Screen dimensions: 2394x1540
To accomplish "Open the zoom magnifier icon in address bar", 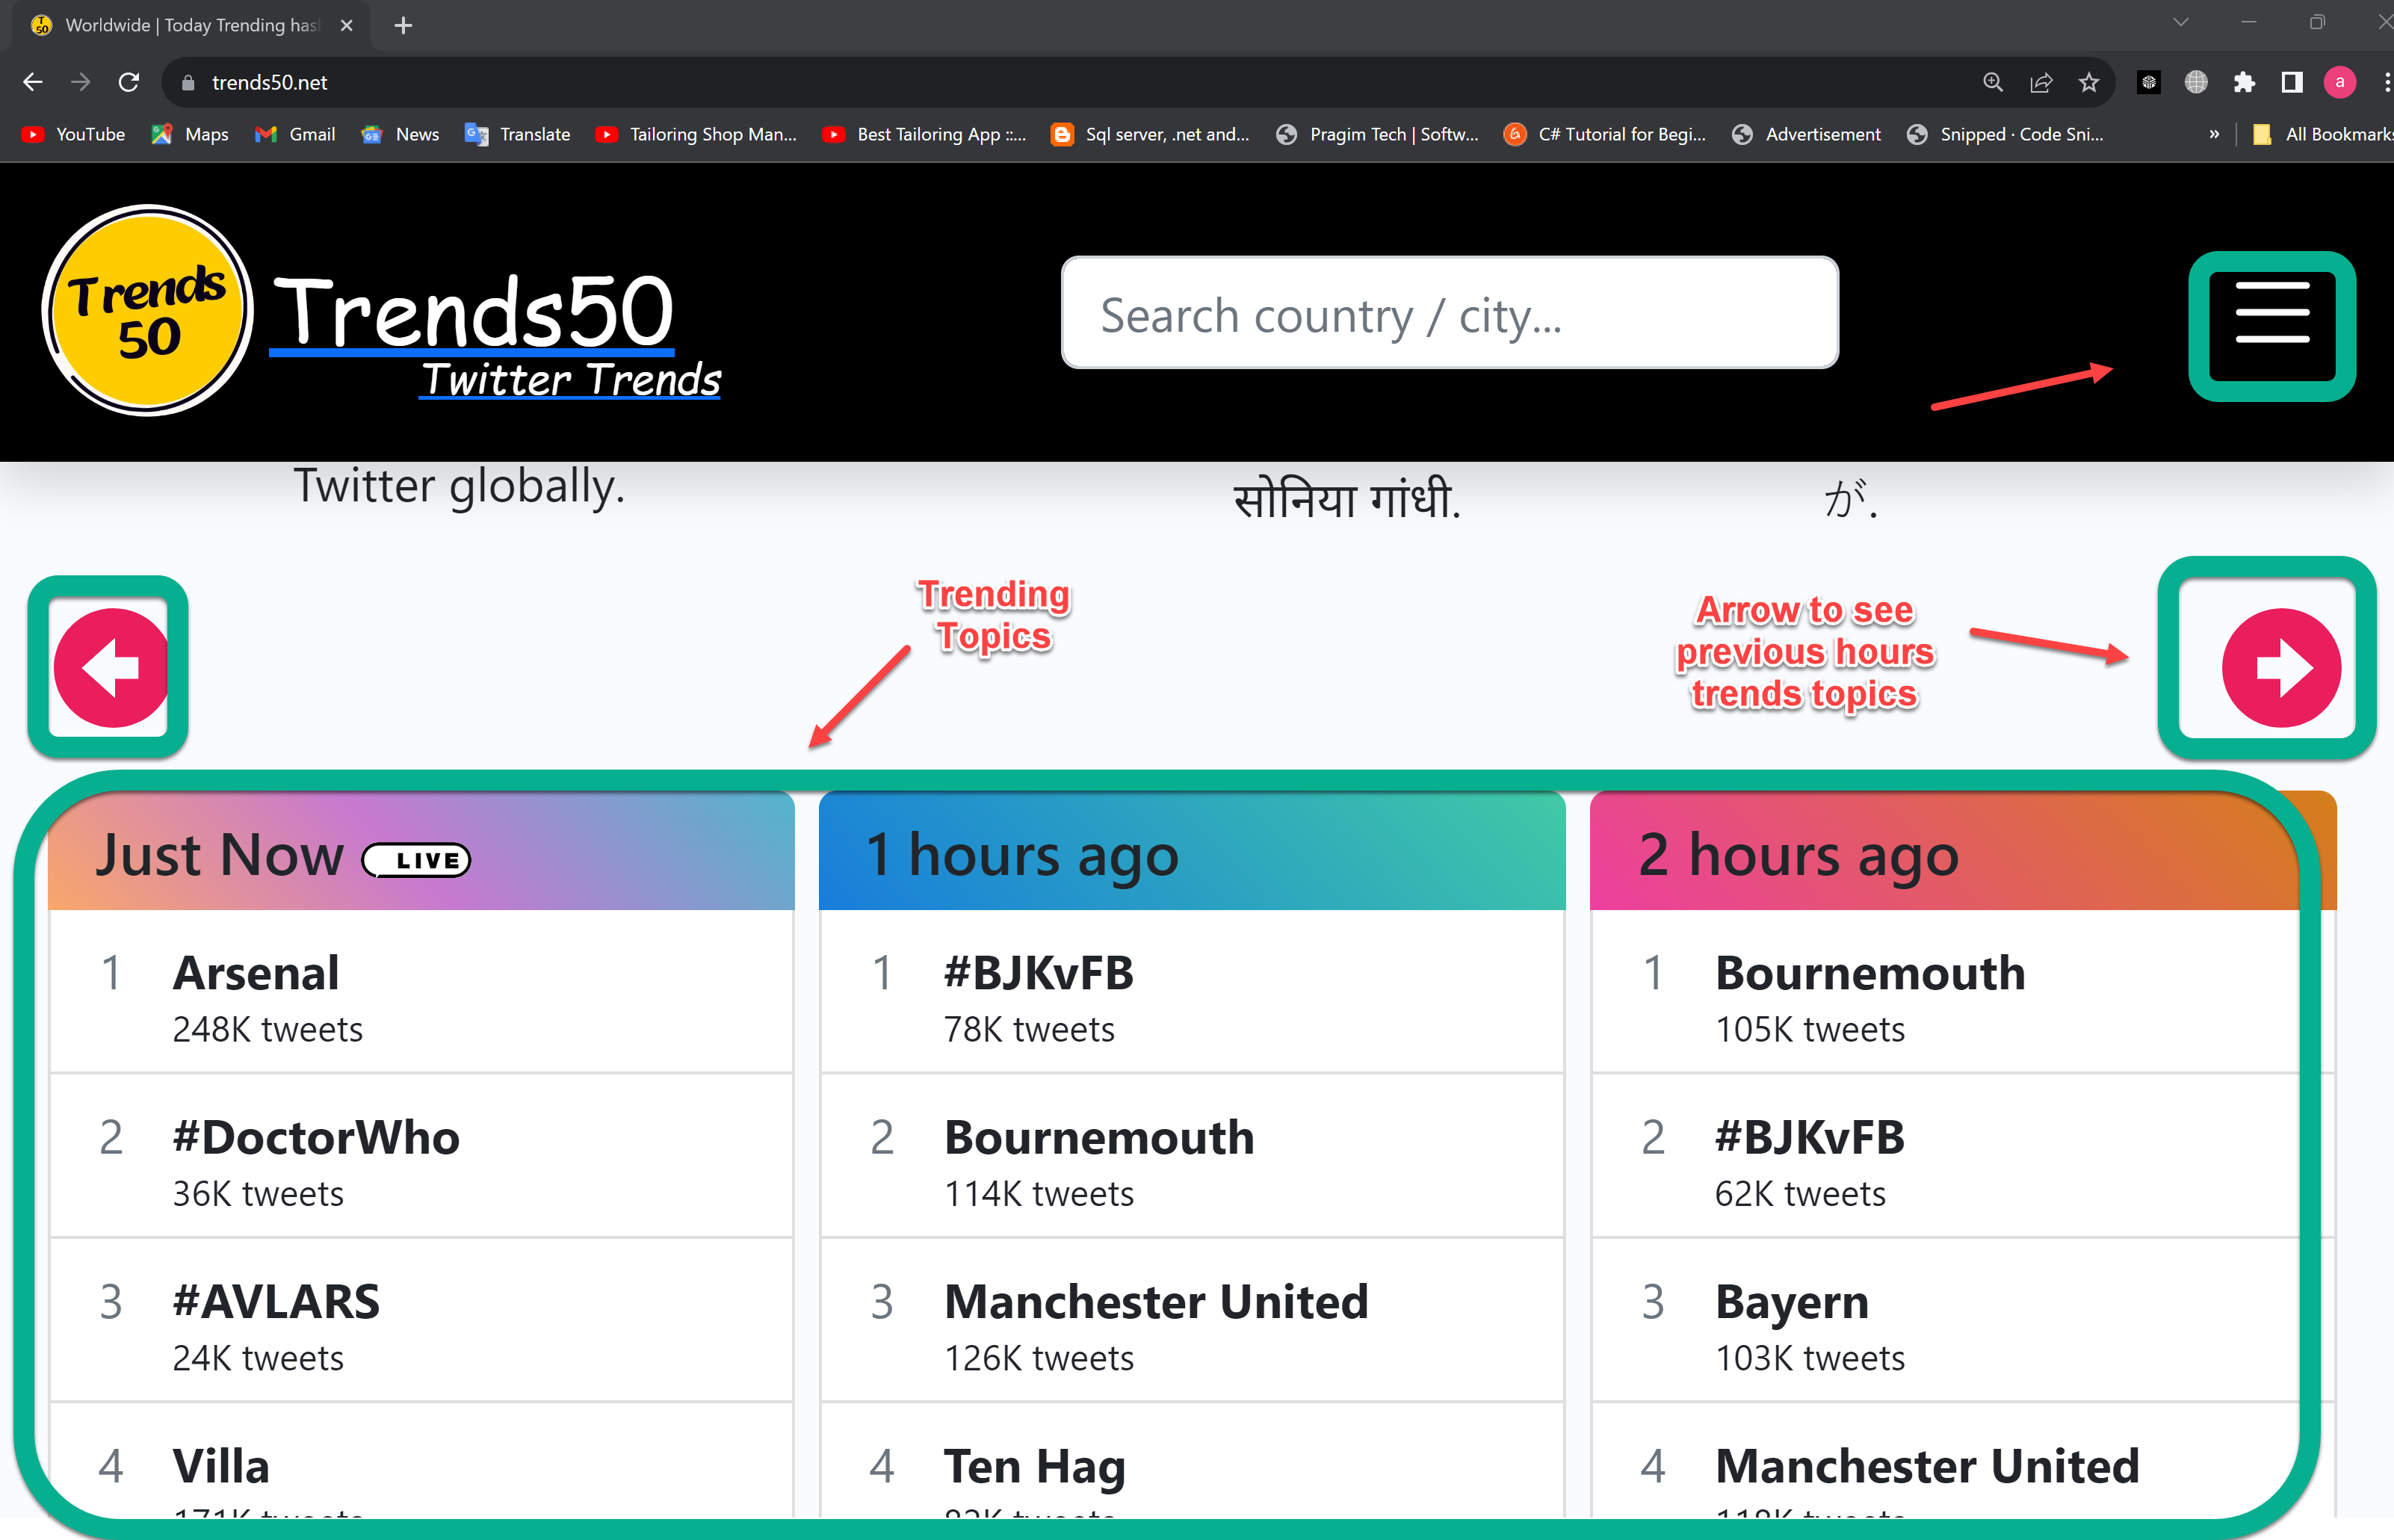I will coord(1993,82).
